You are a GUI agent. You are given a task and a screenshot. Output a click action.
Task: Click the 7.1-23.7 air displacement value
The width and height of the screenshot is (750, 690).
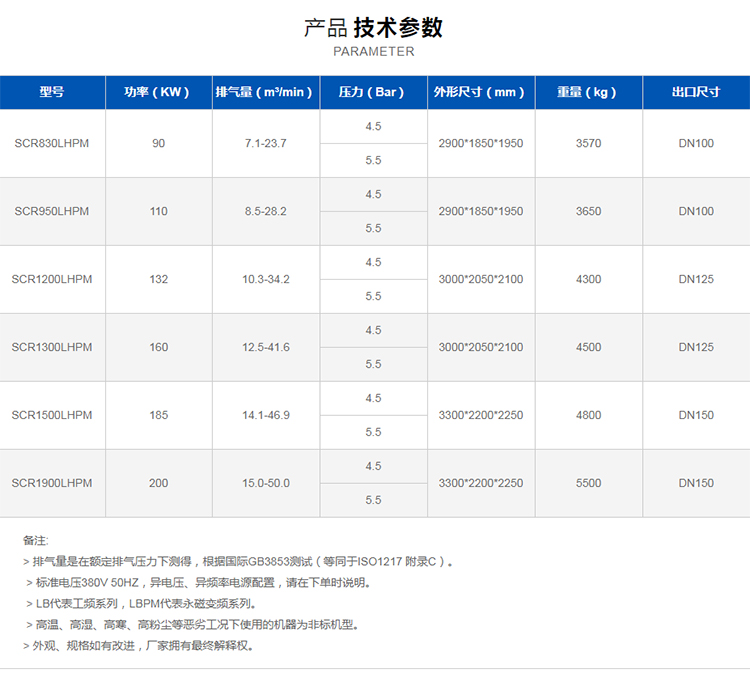click(265, 143)
